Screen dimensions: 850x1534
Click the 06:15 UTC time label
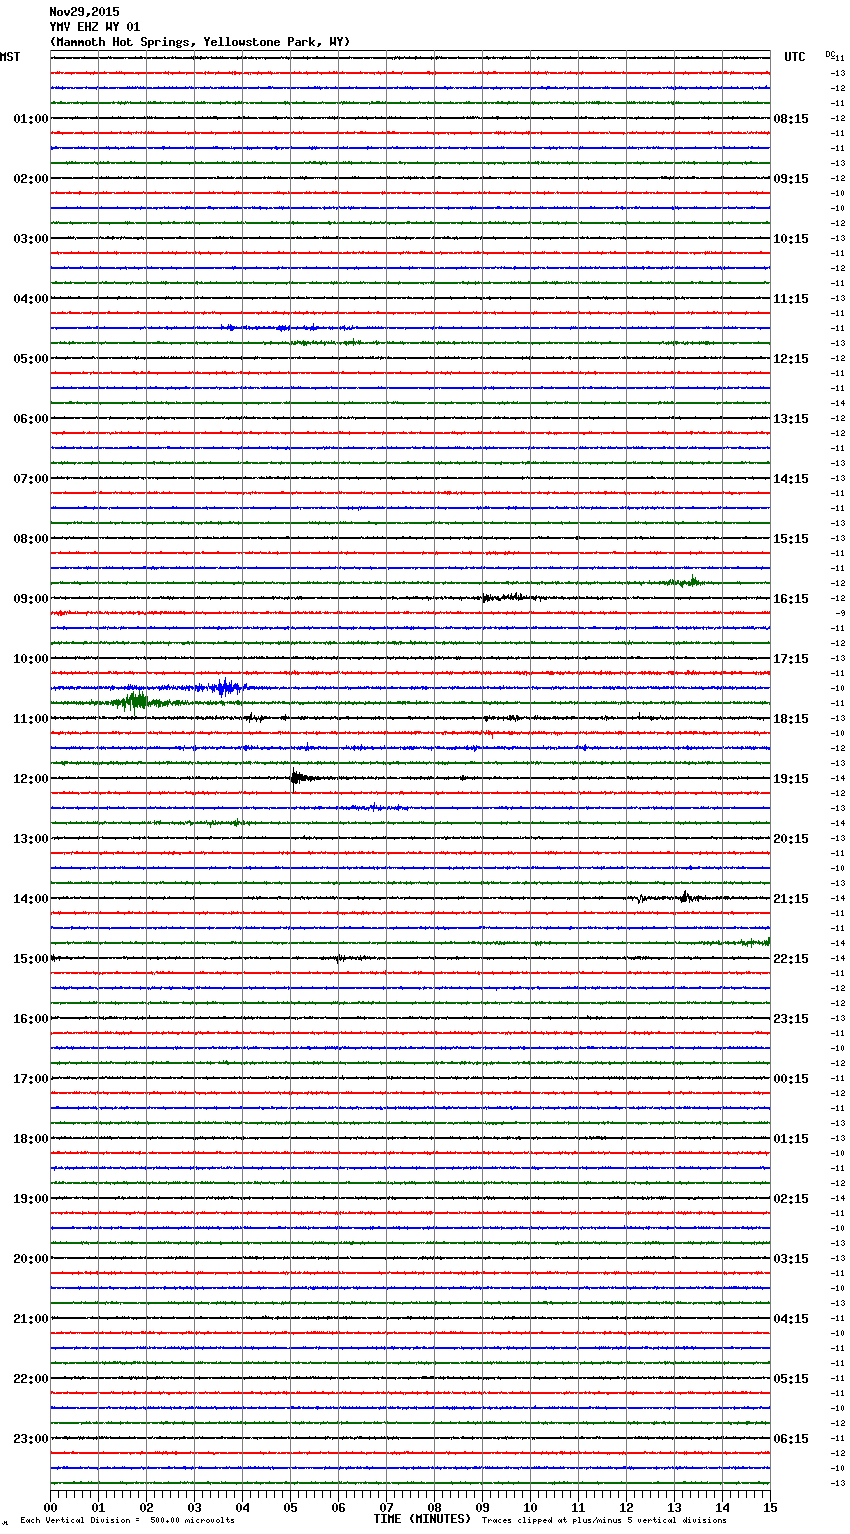(791, 1439)
